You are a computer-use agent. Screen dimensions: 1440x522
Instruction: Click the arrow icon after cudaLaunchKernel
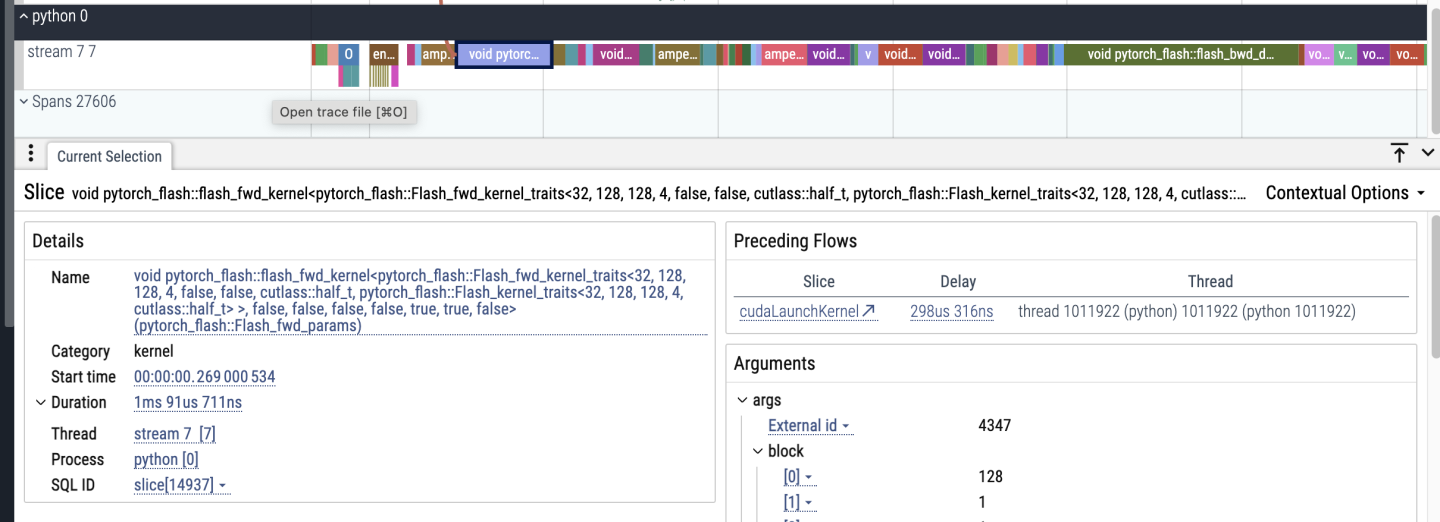pyautogui.click(x=869, y=312)
